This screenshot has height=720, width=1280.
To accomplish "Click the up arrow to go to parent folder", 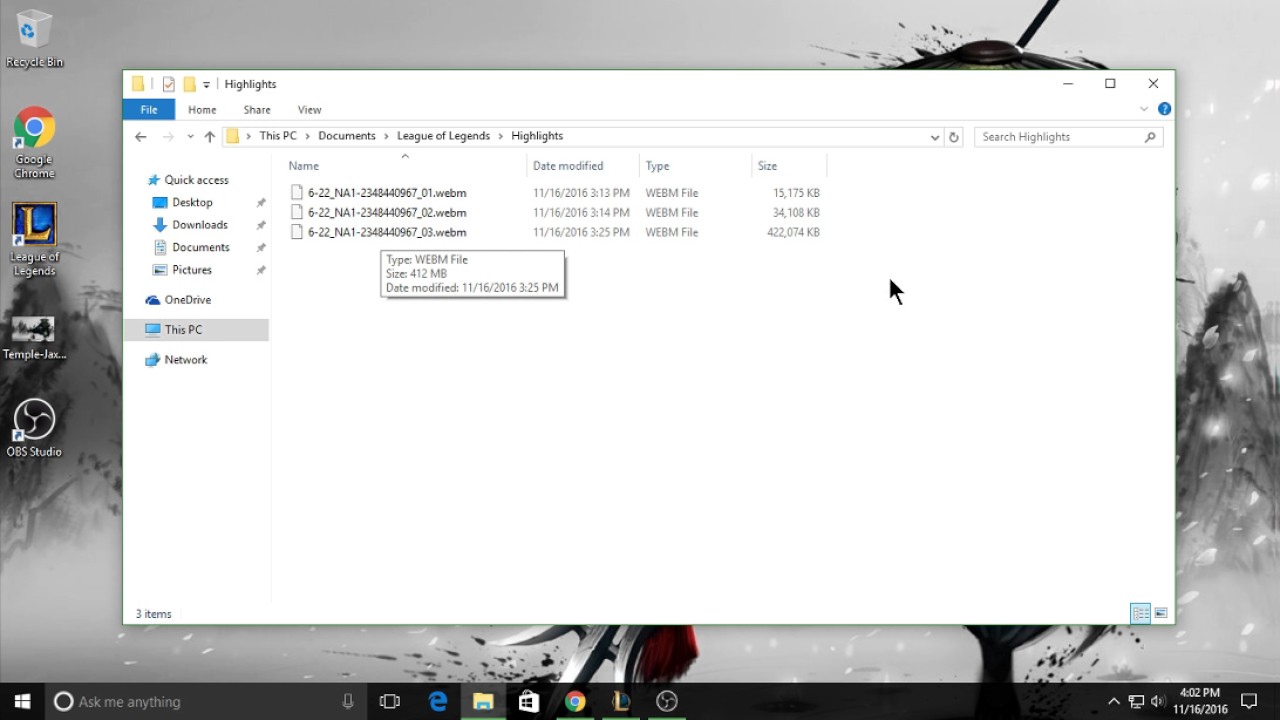I will [210, 136].
